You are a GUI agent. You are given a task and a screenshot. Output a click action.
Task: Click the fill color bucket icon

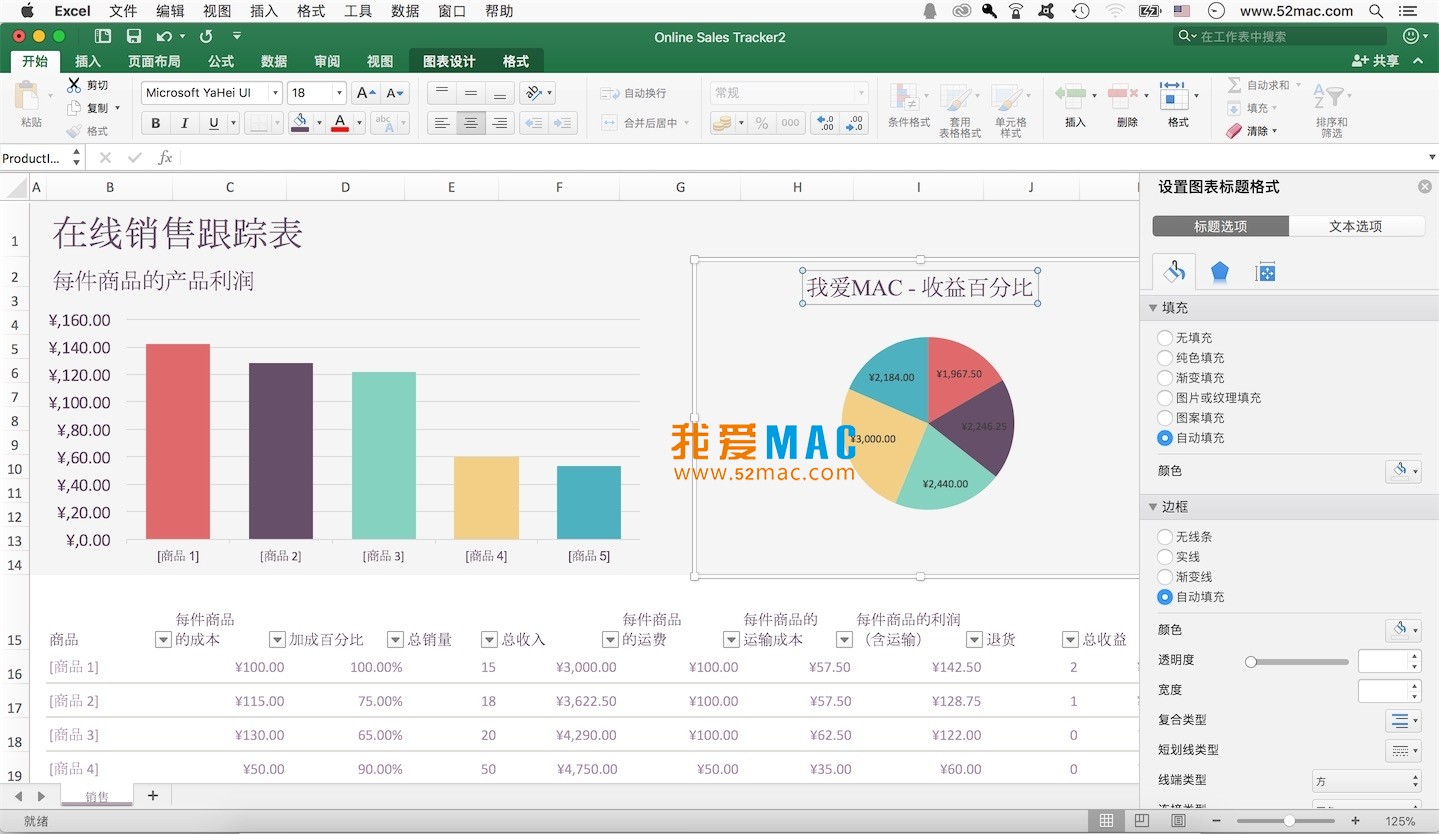(x=300, y=123)
